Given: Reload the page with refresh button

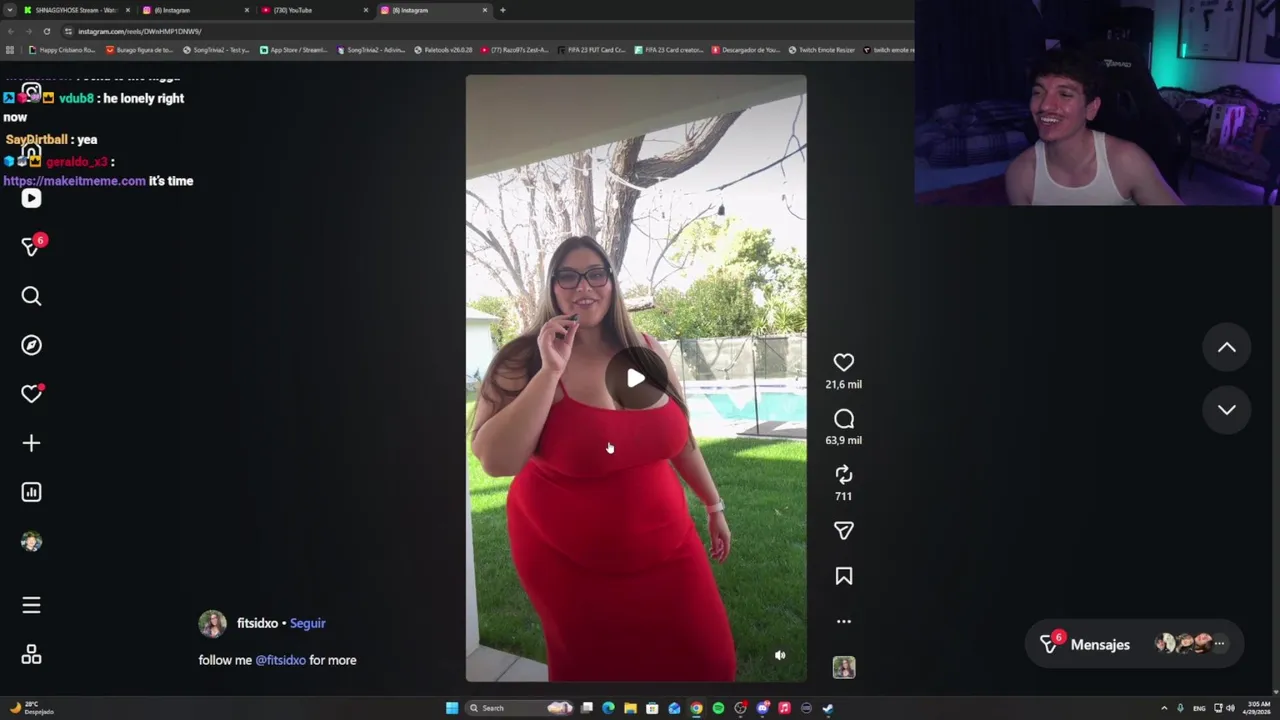Looking at the screenshot, I should (x=46, y=31).
